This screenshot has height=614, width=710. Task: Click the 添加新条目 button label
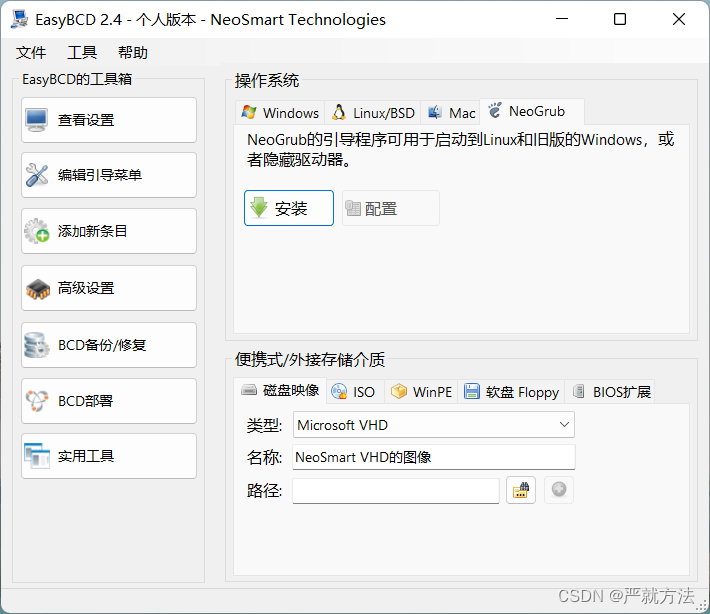(x=92, y=231)
